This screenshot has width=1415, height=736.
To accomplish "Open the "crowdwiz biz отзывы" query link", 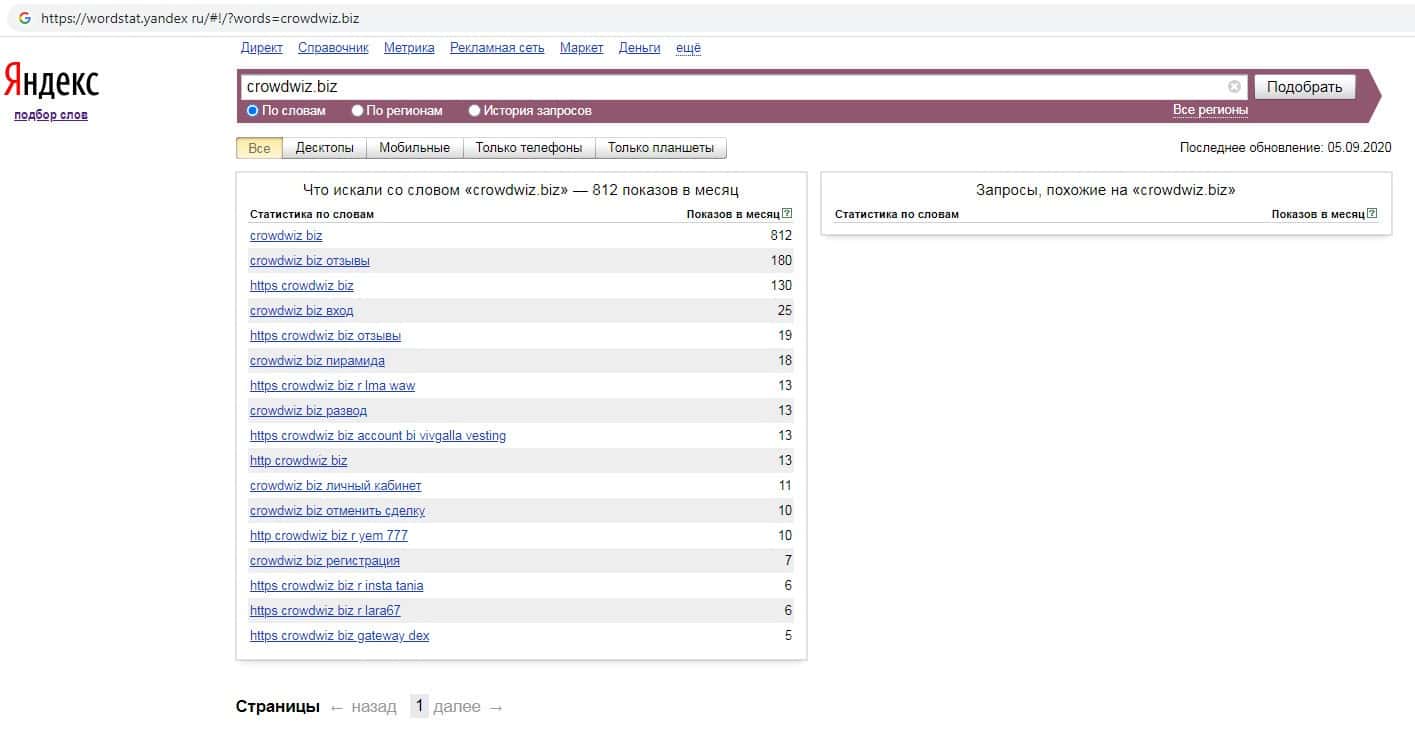I will tap(309, 261).
